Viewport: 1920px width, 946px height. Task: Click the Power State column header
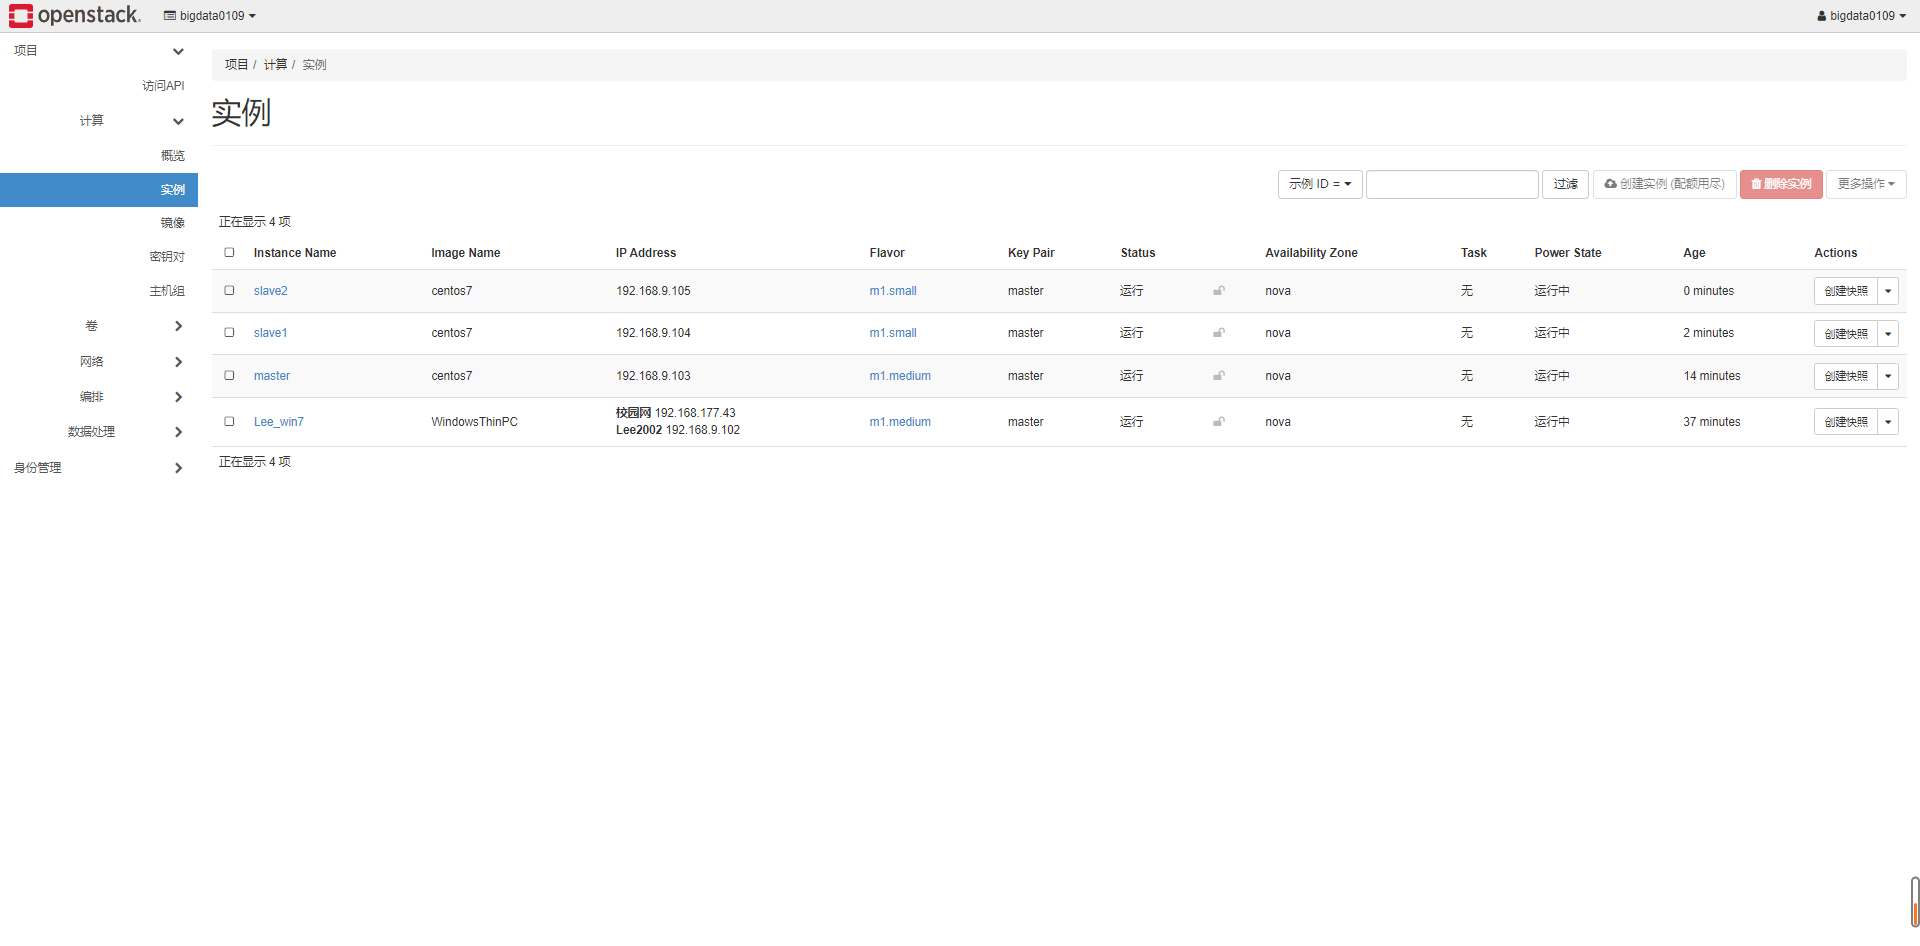coord(1568,253)
